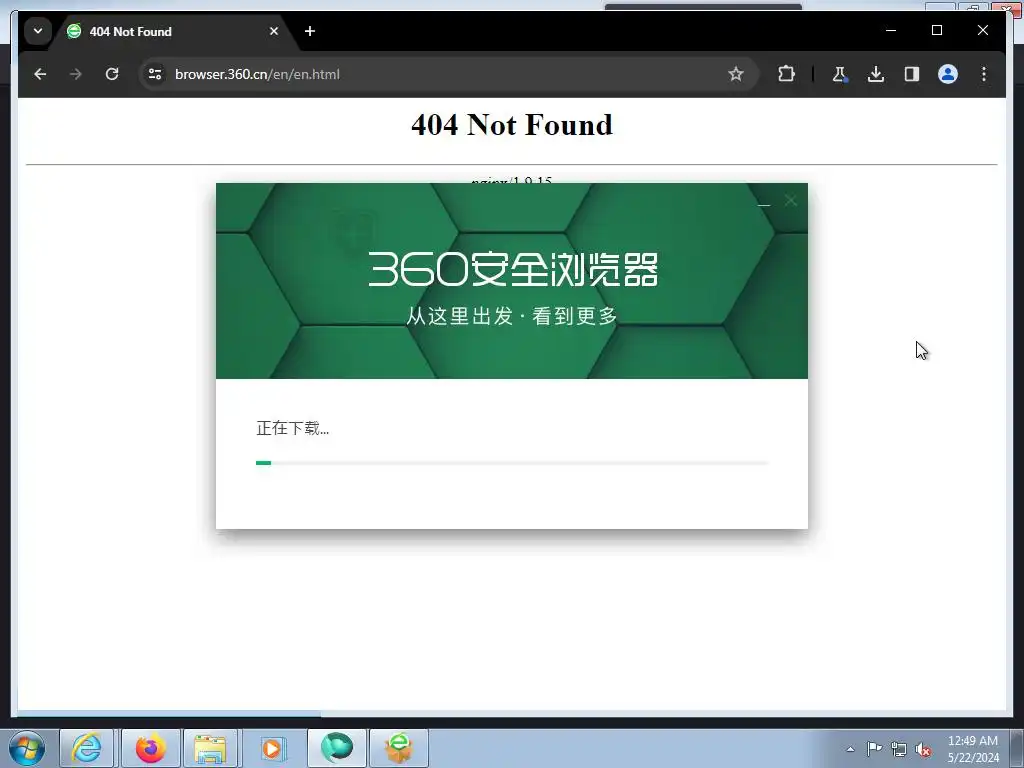
Task: Show hidden system tray icons
Action: (x=850, y=749)
